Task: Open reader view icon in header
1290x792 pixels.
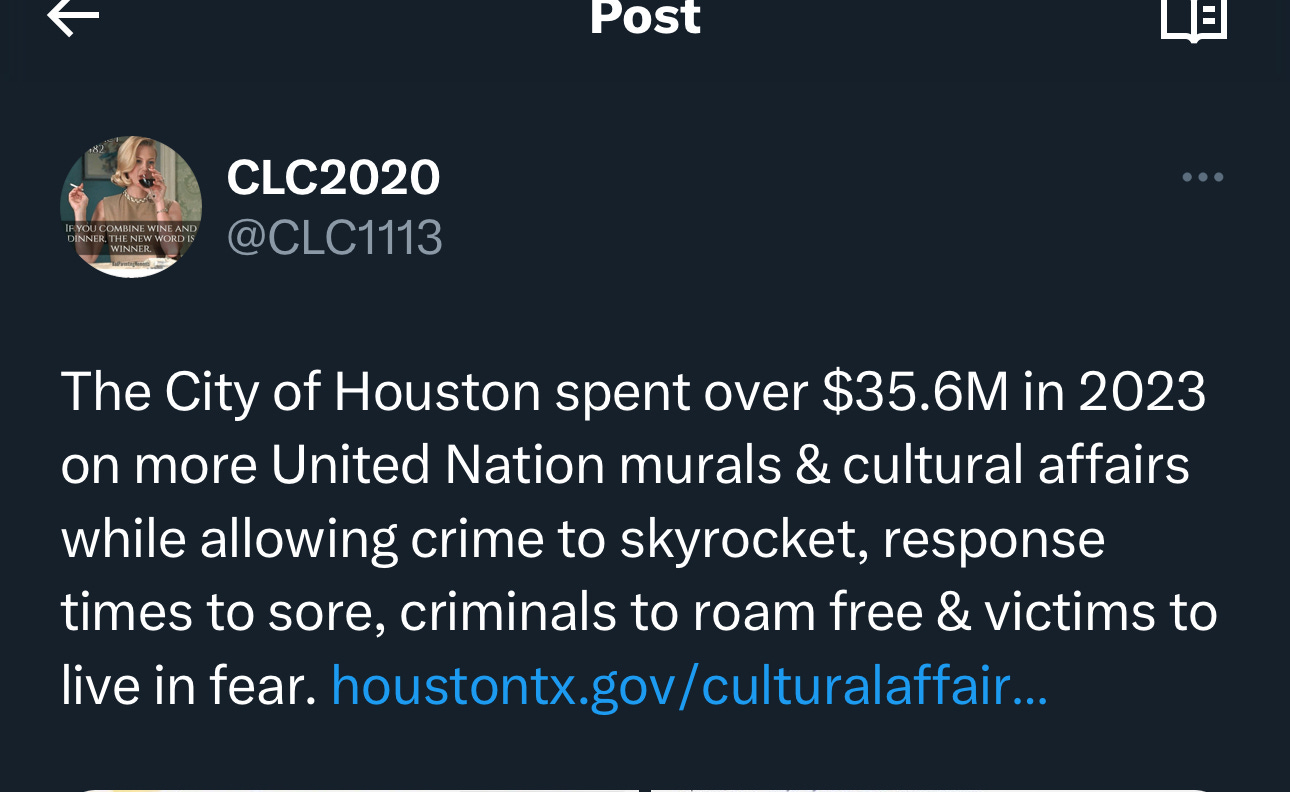Action: 1194,18
